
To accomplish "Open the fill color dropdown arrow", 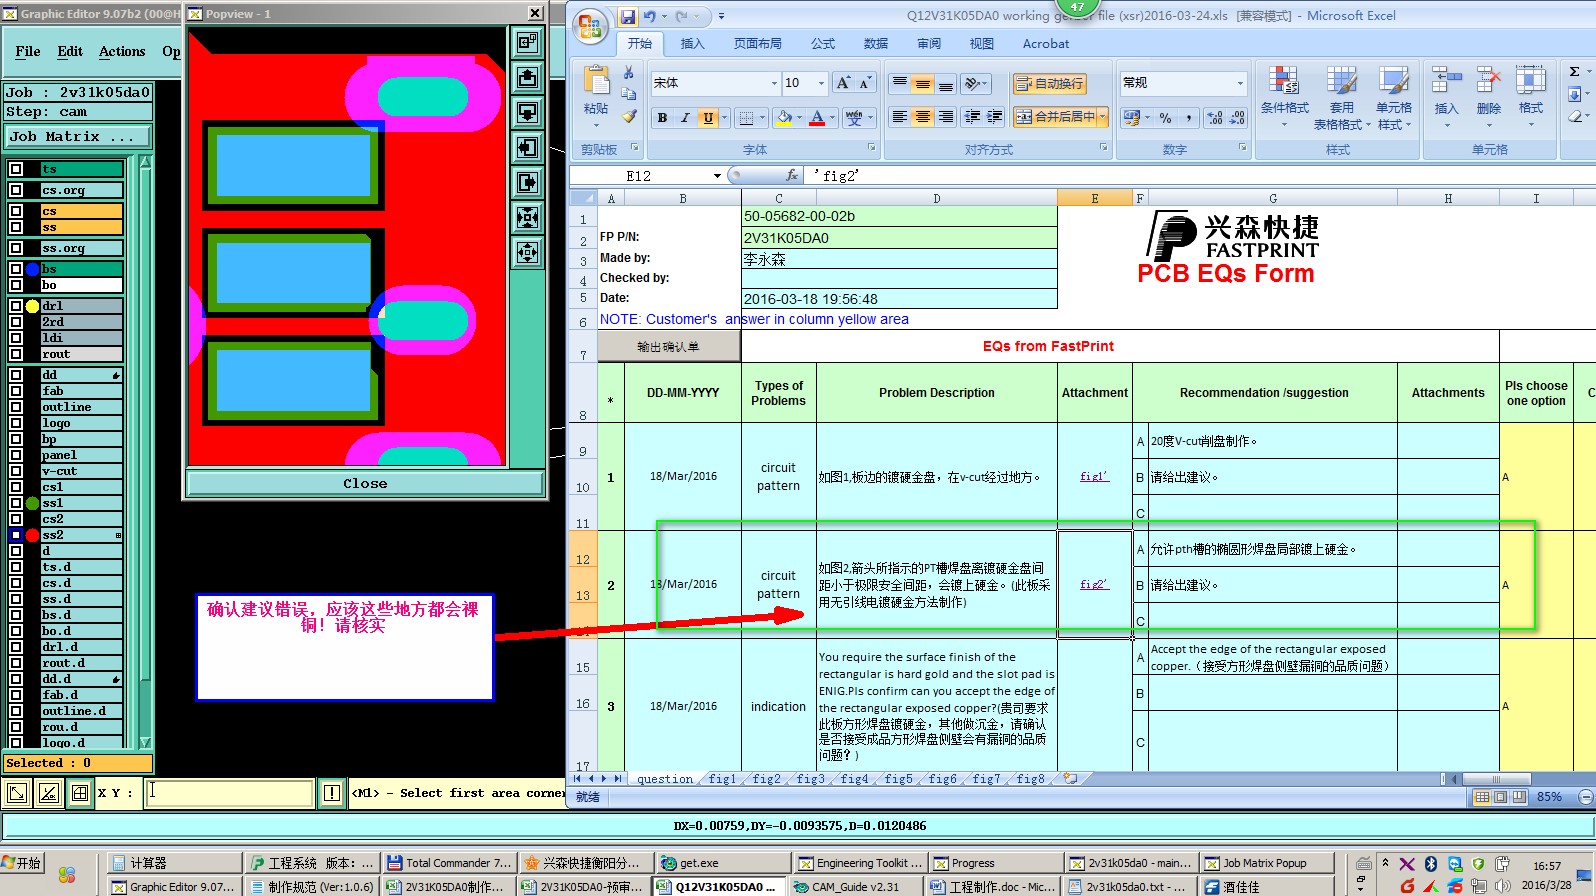I will [x=800, y=117].
